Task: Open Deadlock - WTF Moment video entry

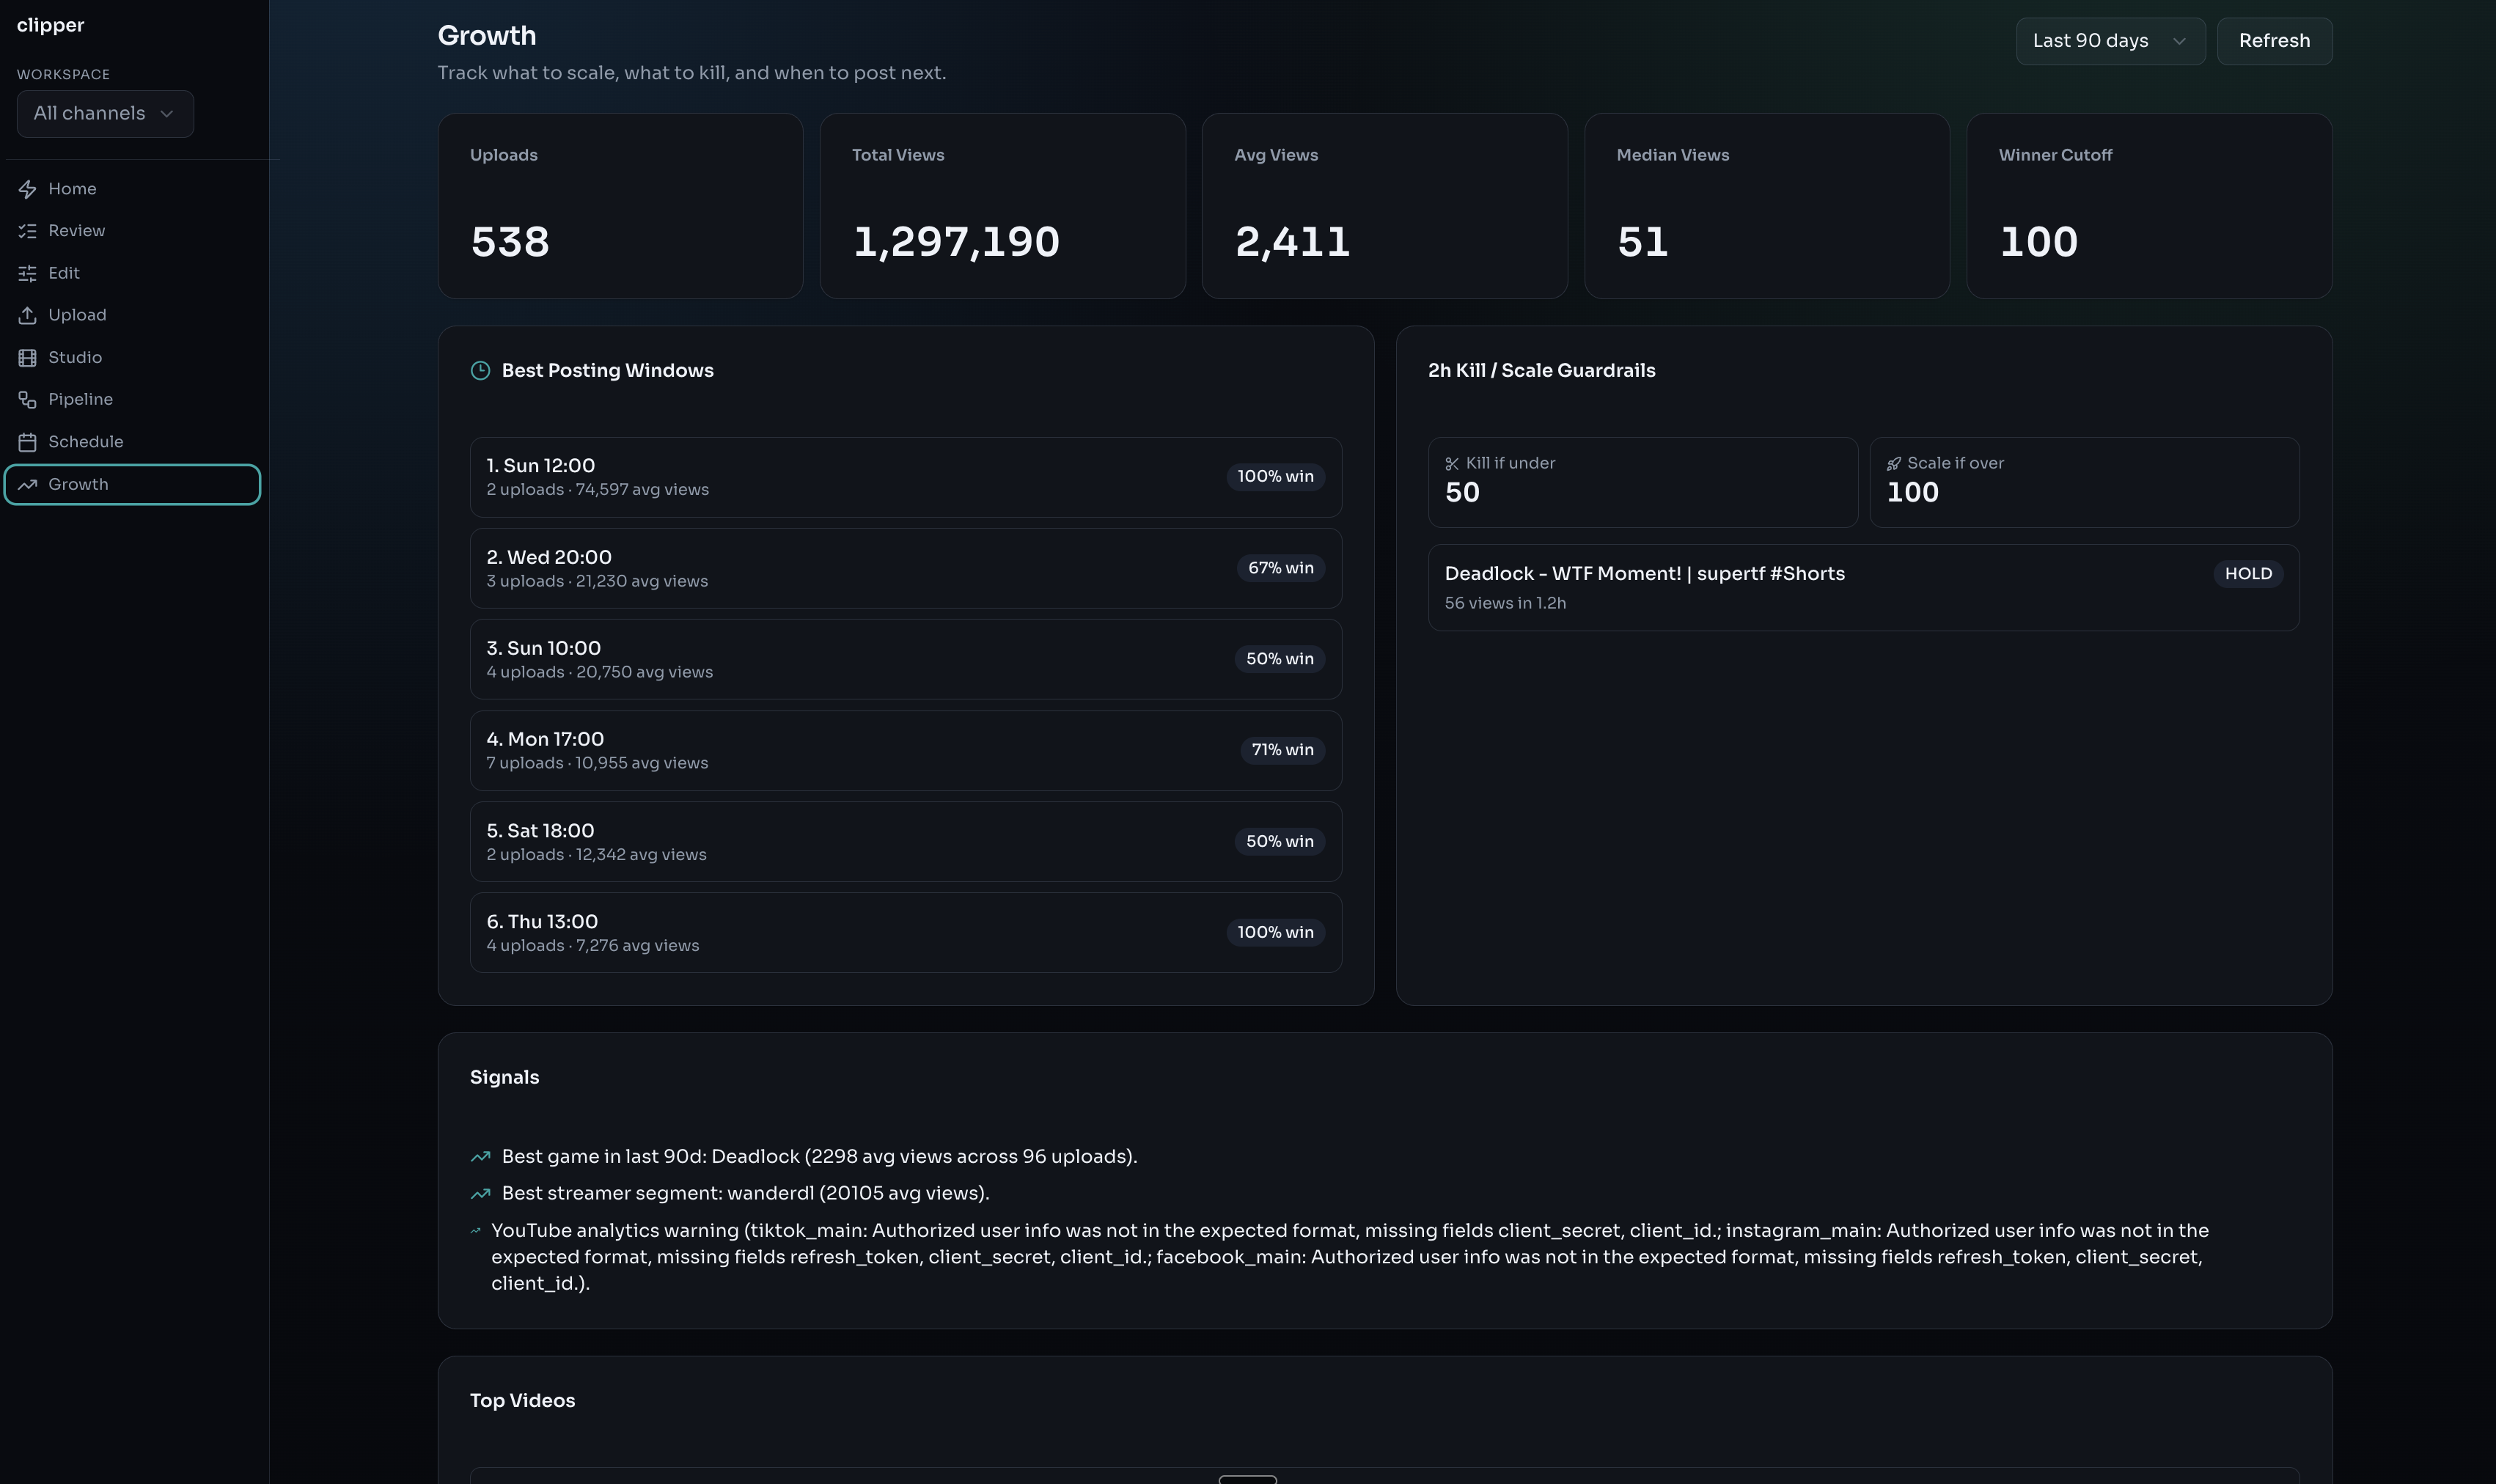Action: coord(1863,587)
